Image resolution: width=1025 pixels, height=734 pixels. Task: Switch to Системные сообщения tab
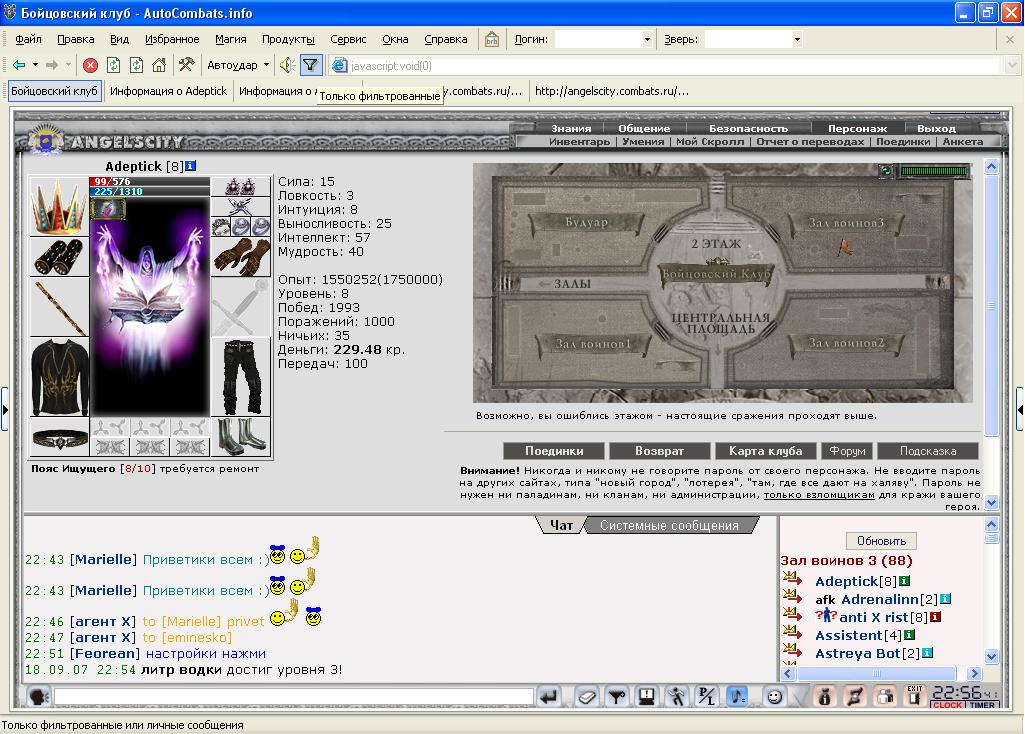pyautogui.click(x=669, y=525)
